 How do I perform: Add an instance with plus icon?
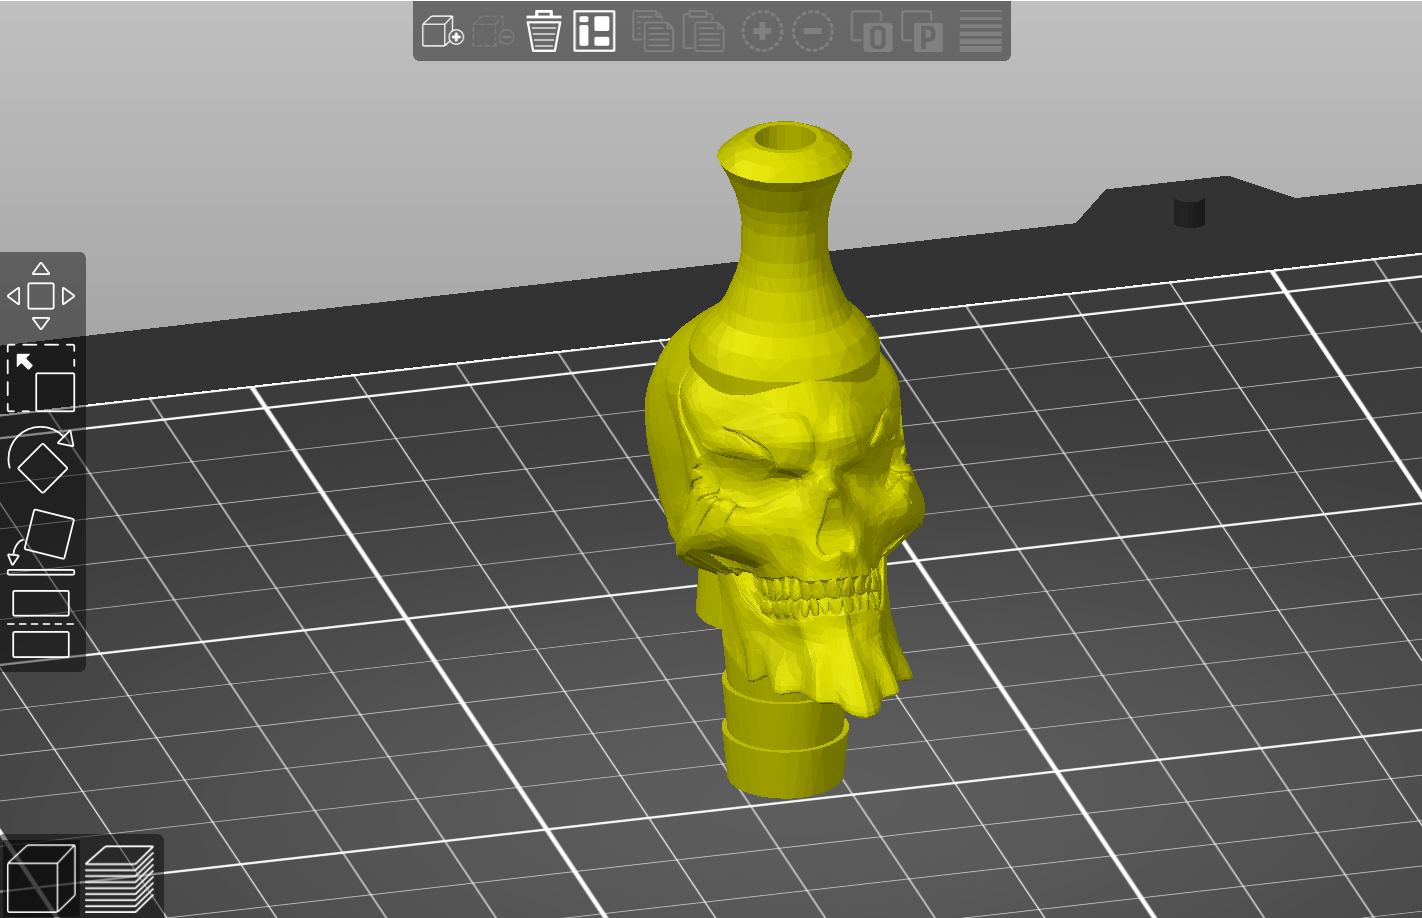point(762,32)
